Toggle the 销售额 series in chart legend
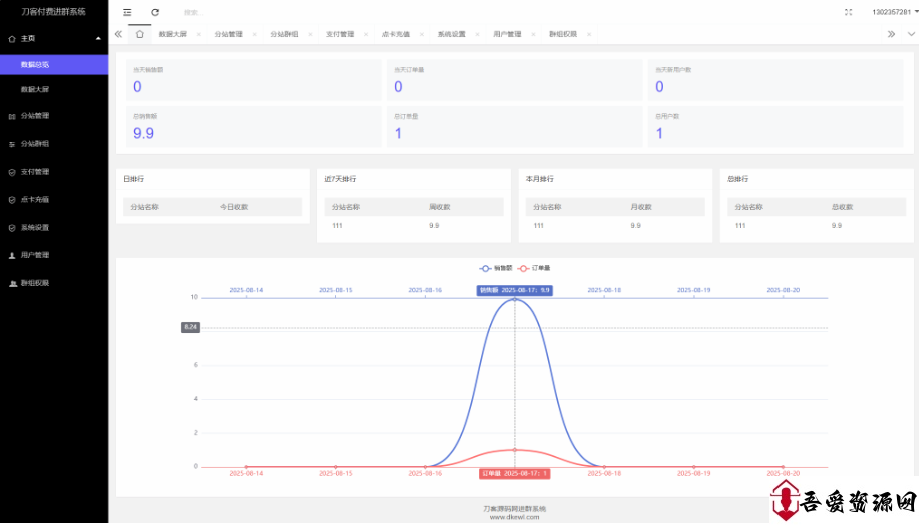The width and height of the screenshot is (919, 525). click(496, 268)
